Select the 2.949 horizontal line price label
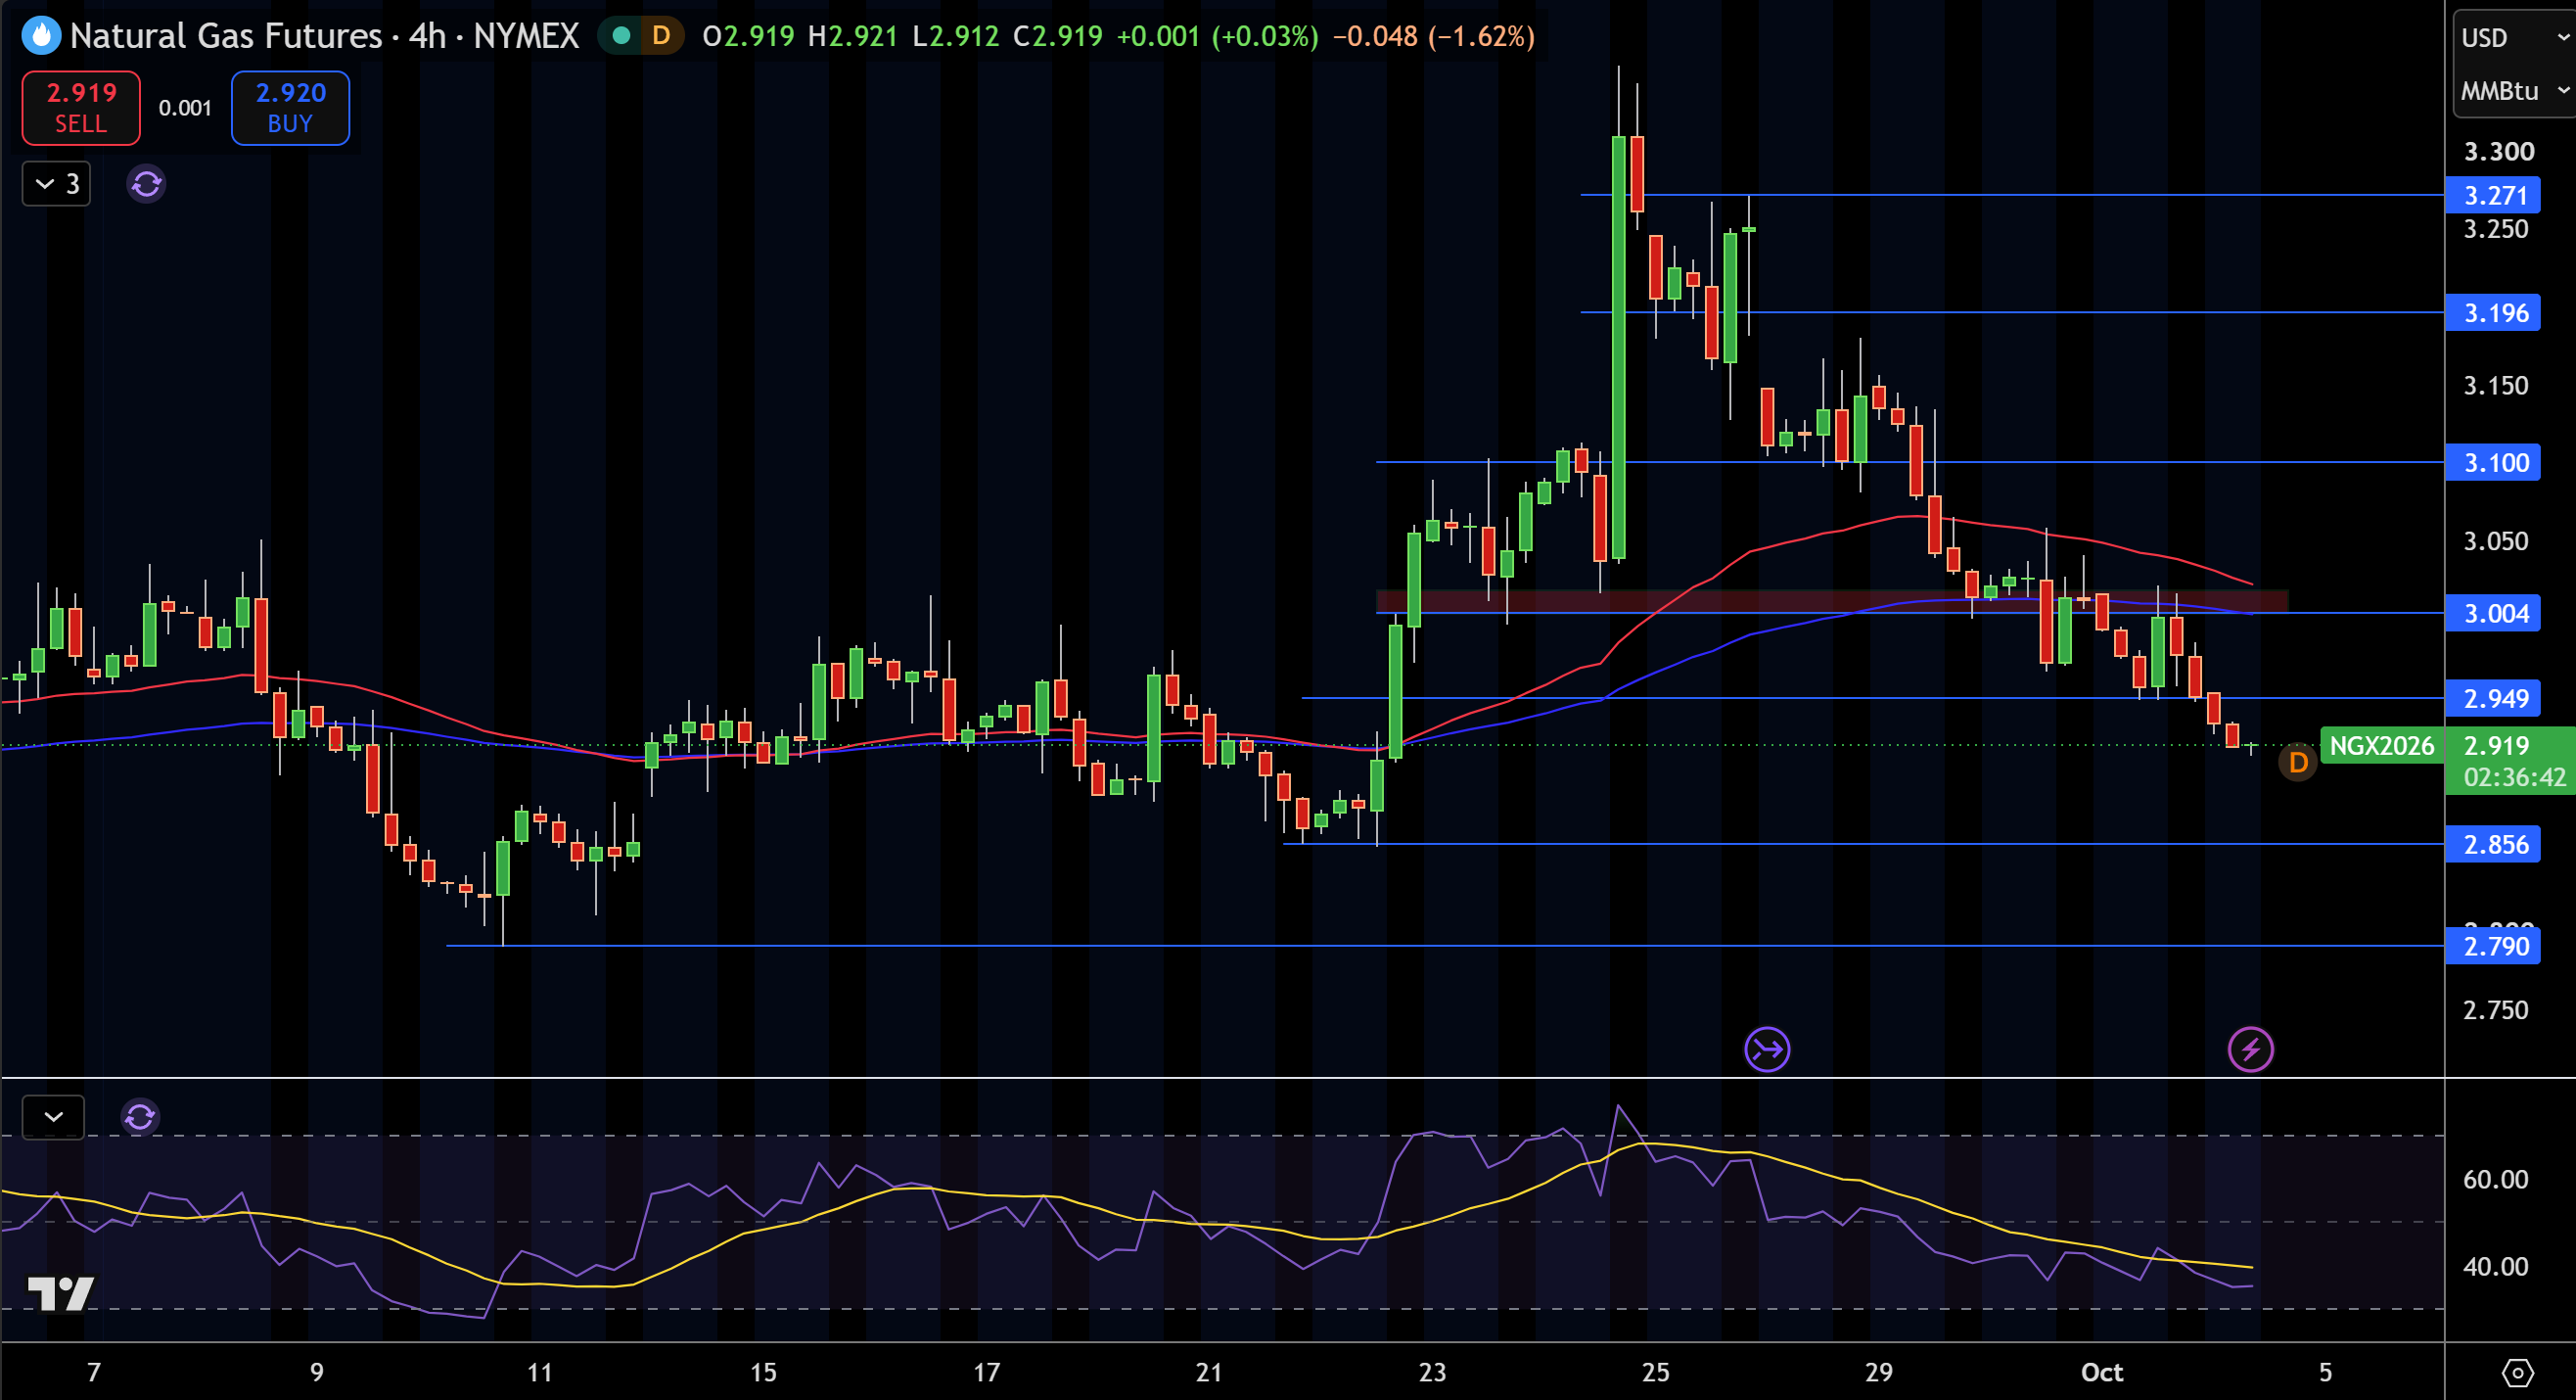 (x=2493, y=699)
